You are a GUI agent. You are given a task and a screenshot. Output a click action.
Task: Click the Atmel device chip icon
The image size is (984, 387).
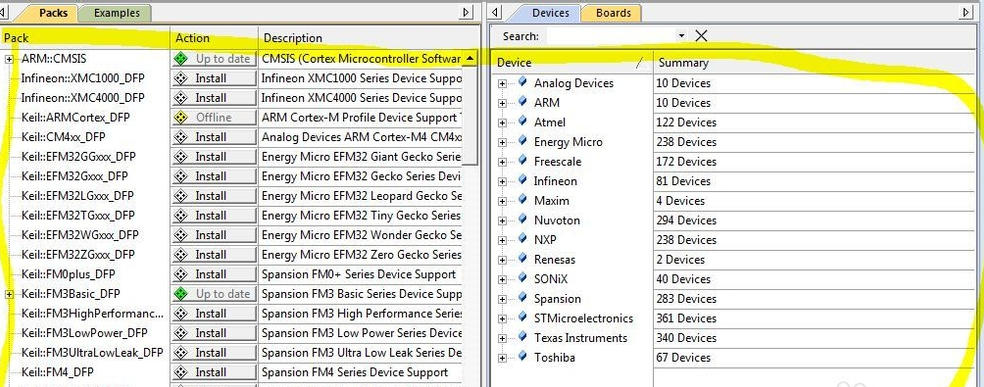tap(522, 122)
